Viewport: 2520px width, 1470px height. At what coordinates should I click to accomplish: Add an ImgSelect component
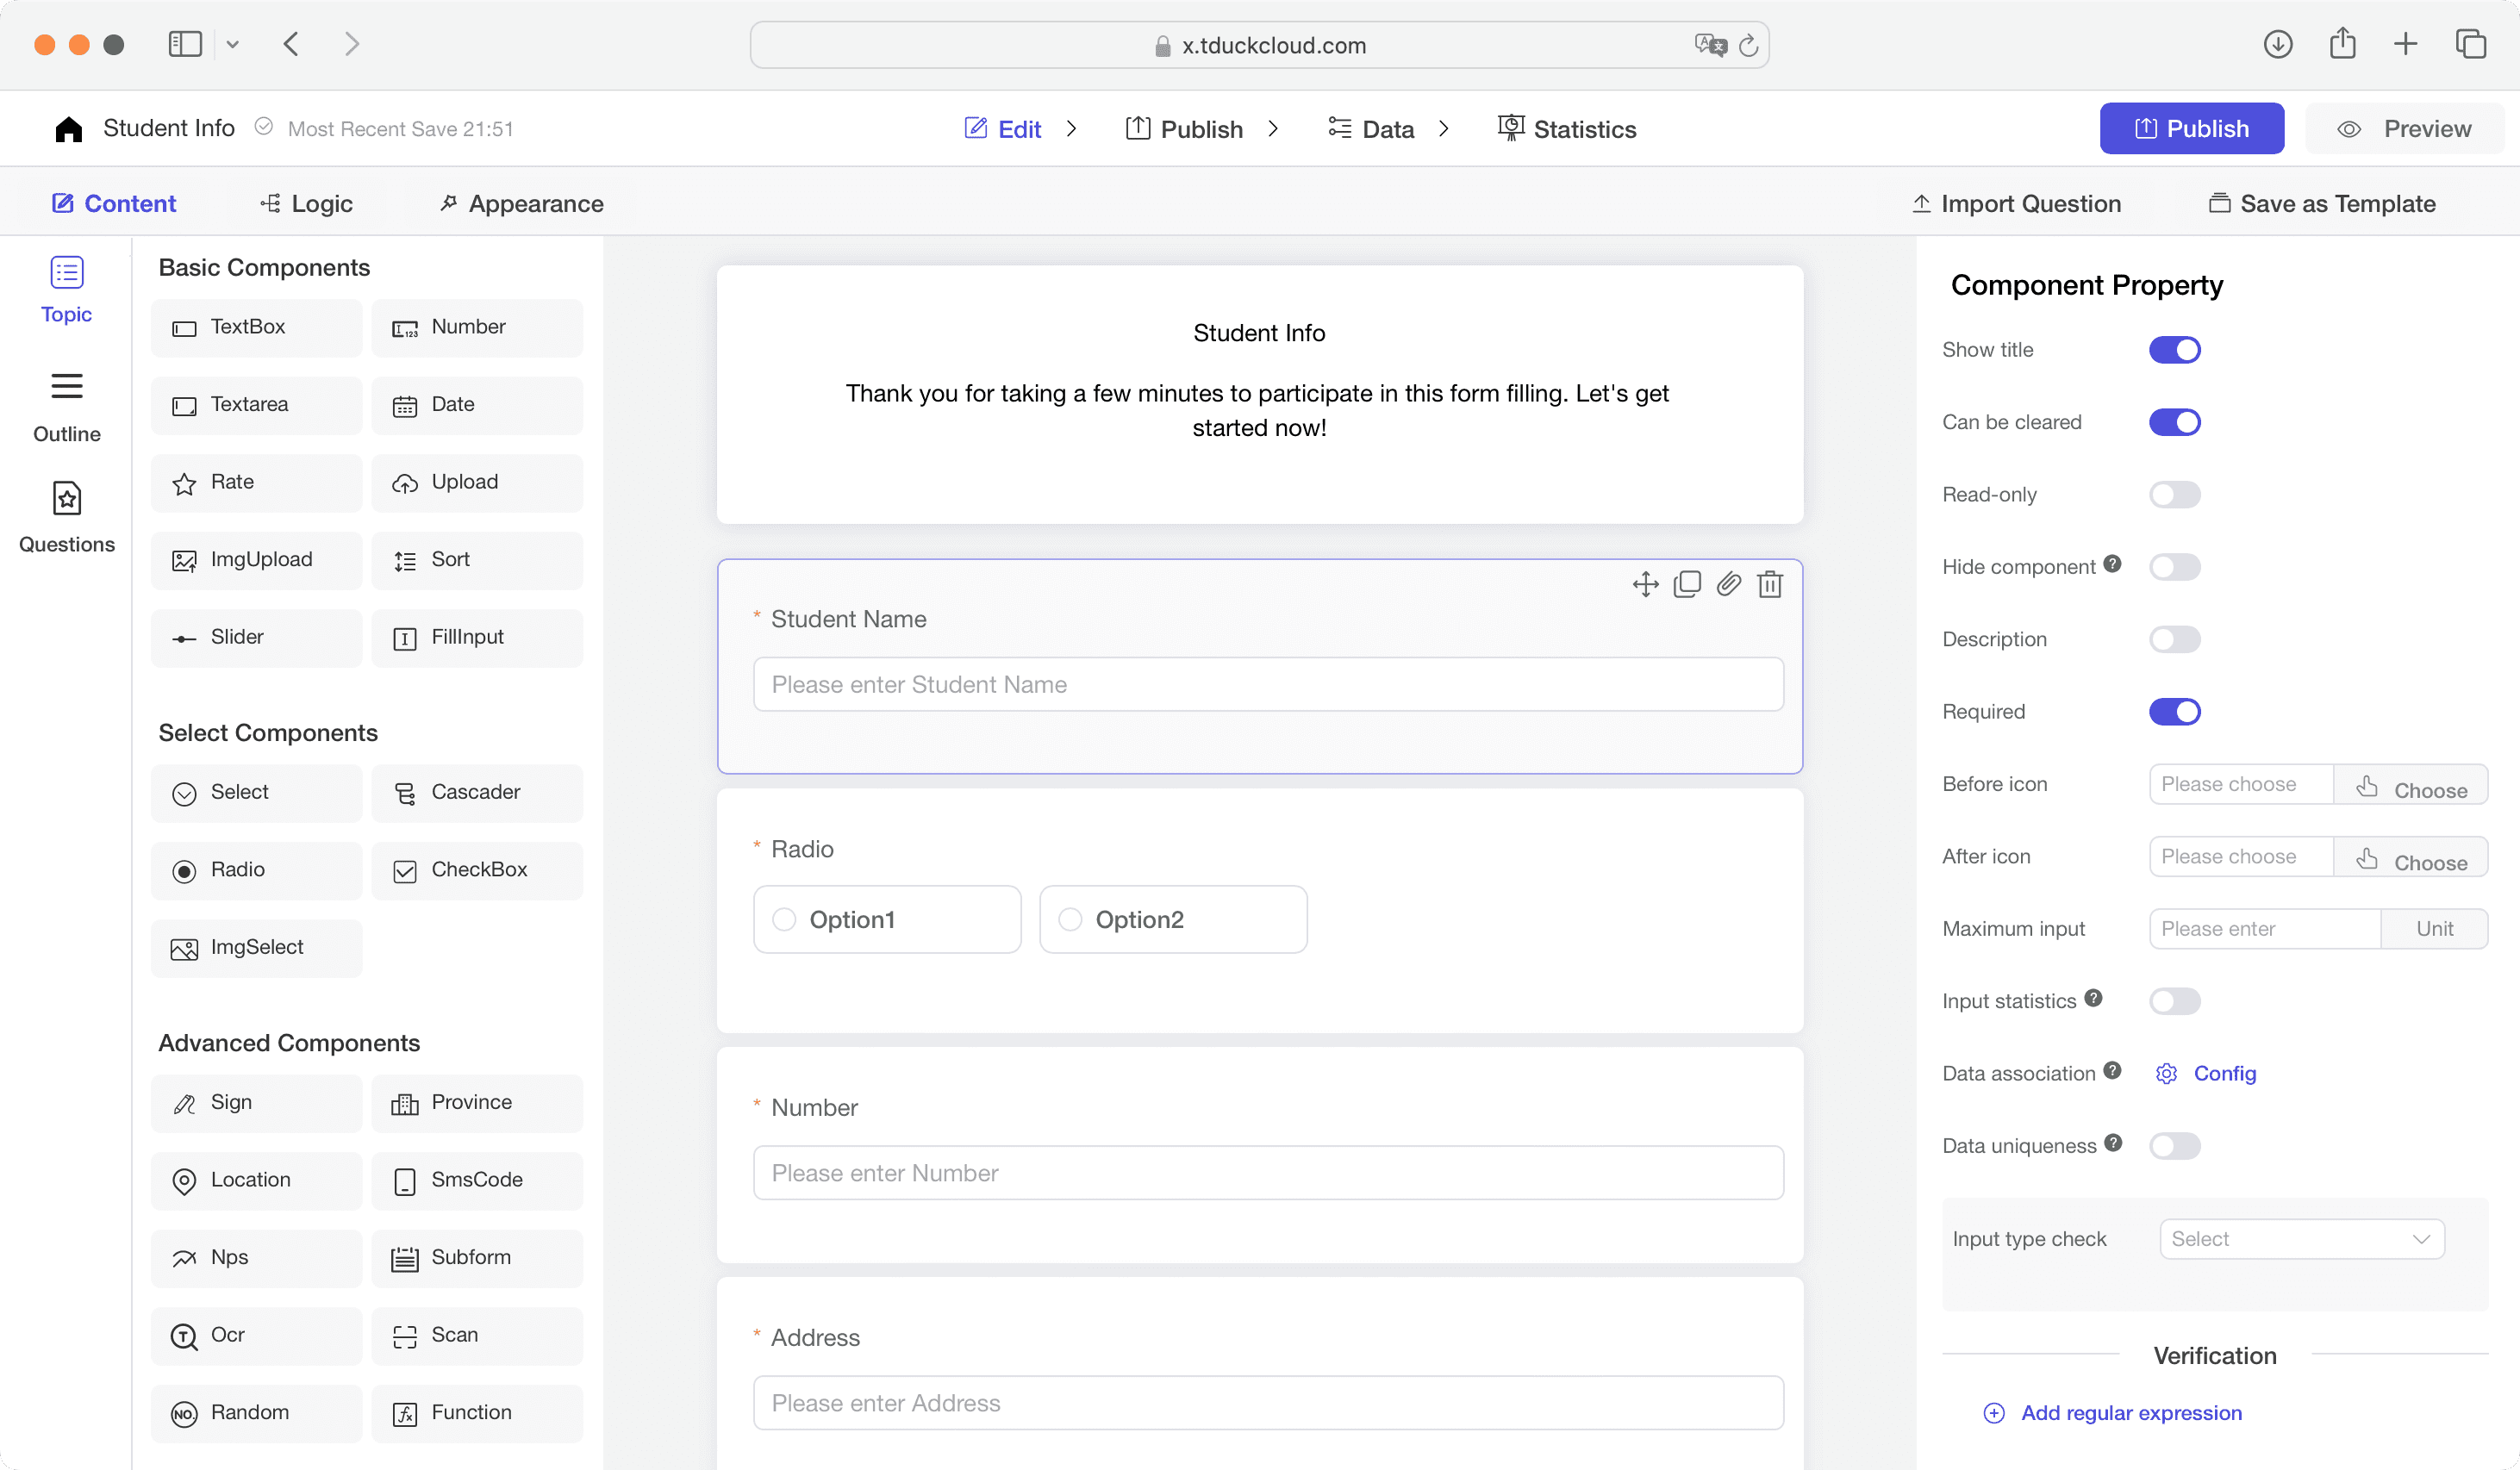256,948
